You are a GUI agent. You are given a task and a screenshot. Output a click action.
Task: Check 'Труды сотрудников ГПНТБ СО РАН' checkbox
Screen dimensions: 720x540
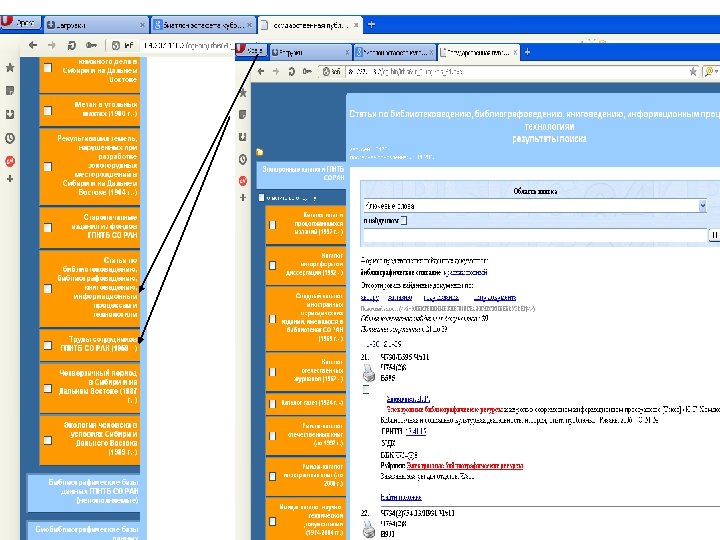coord(48,345)
